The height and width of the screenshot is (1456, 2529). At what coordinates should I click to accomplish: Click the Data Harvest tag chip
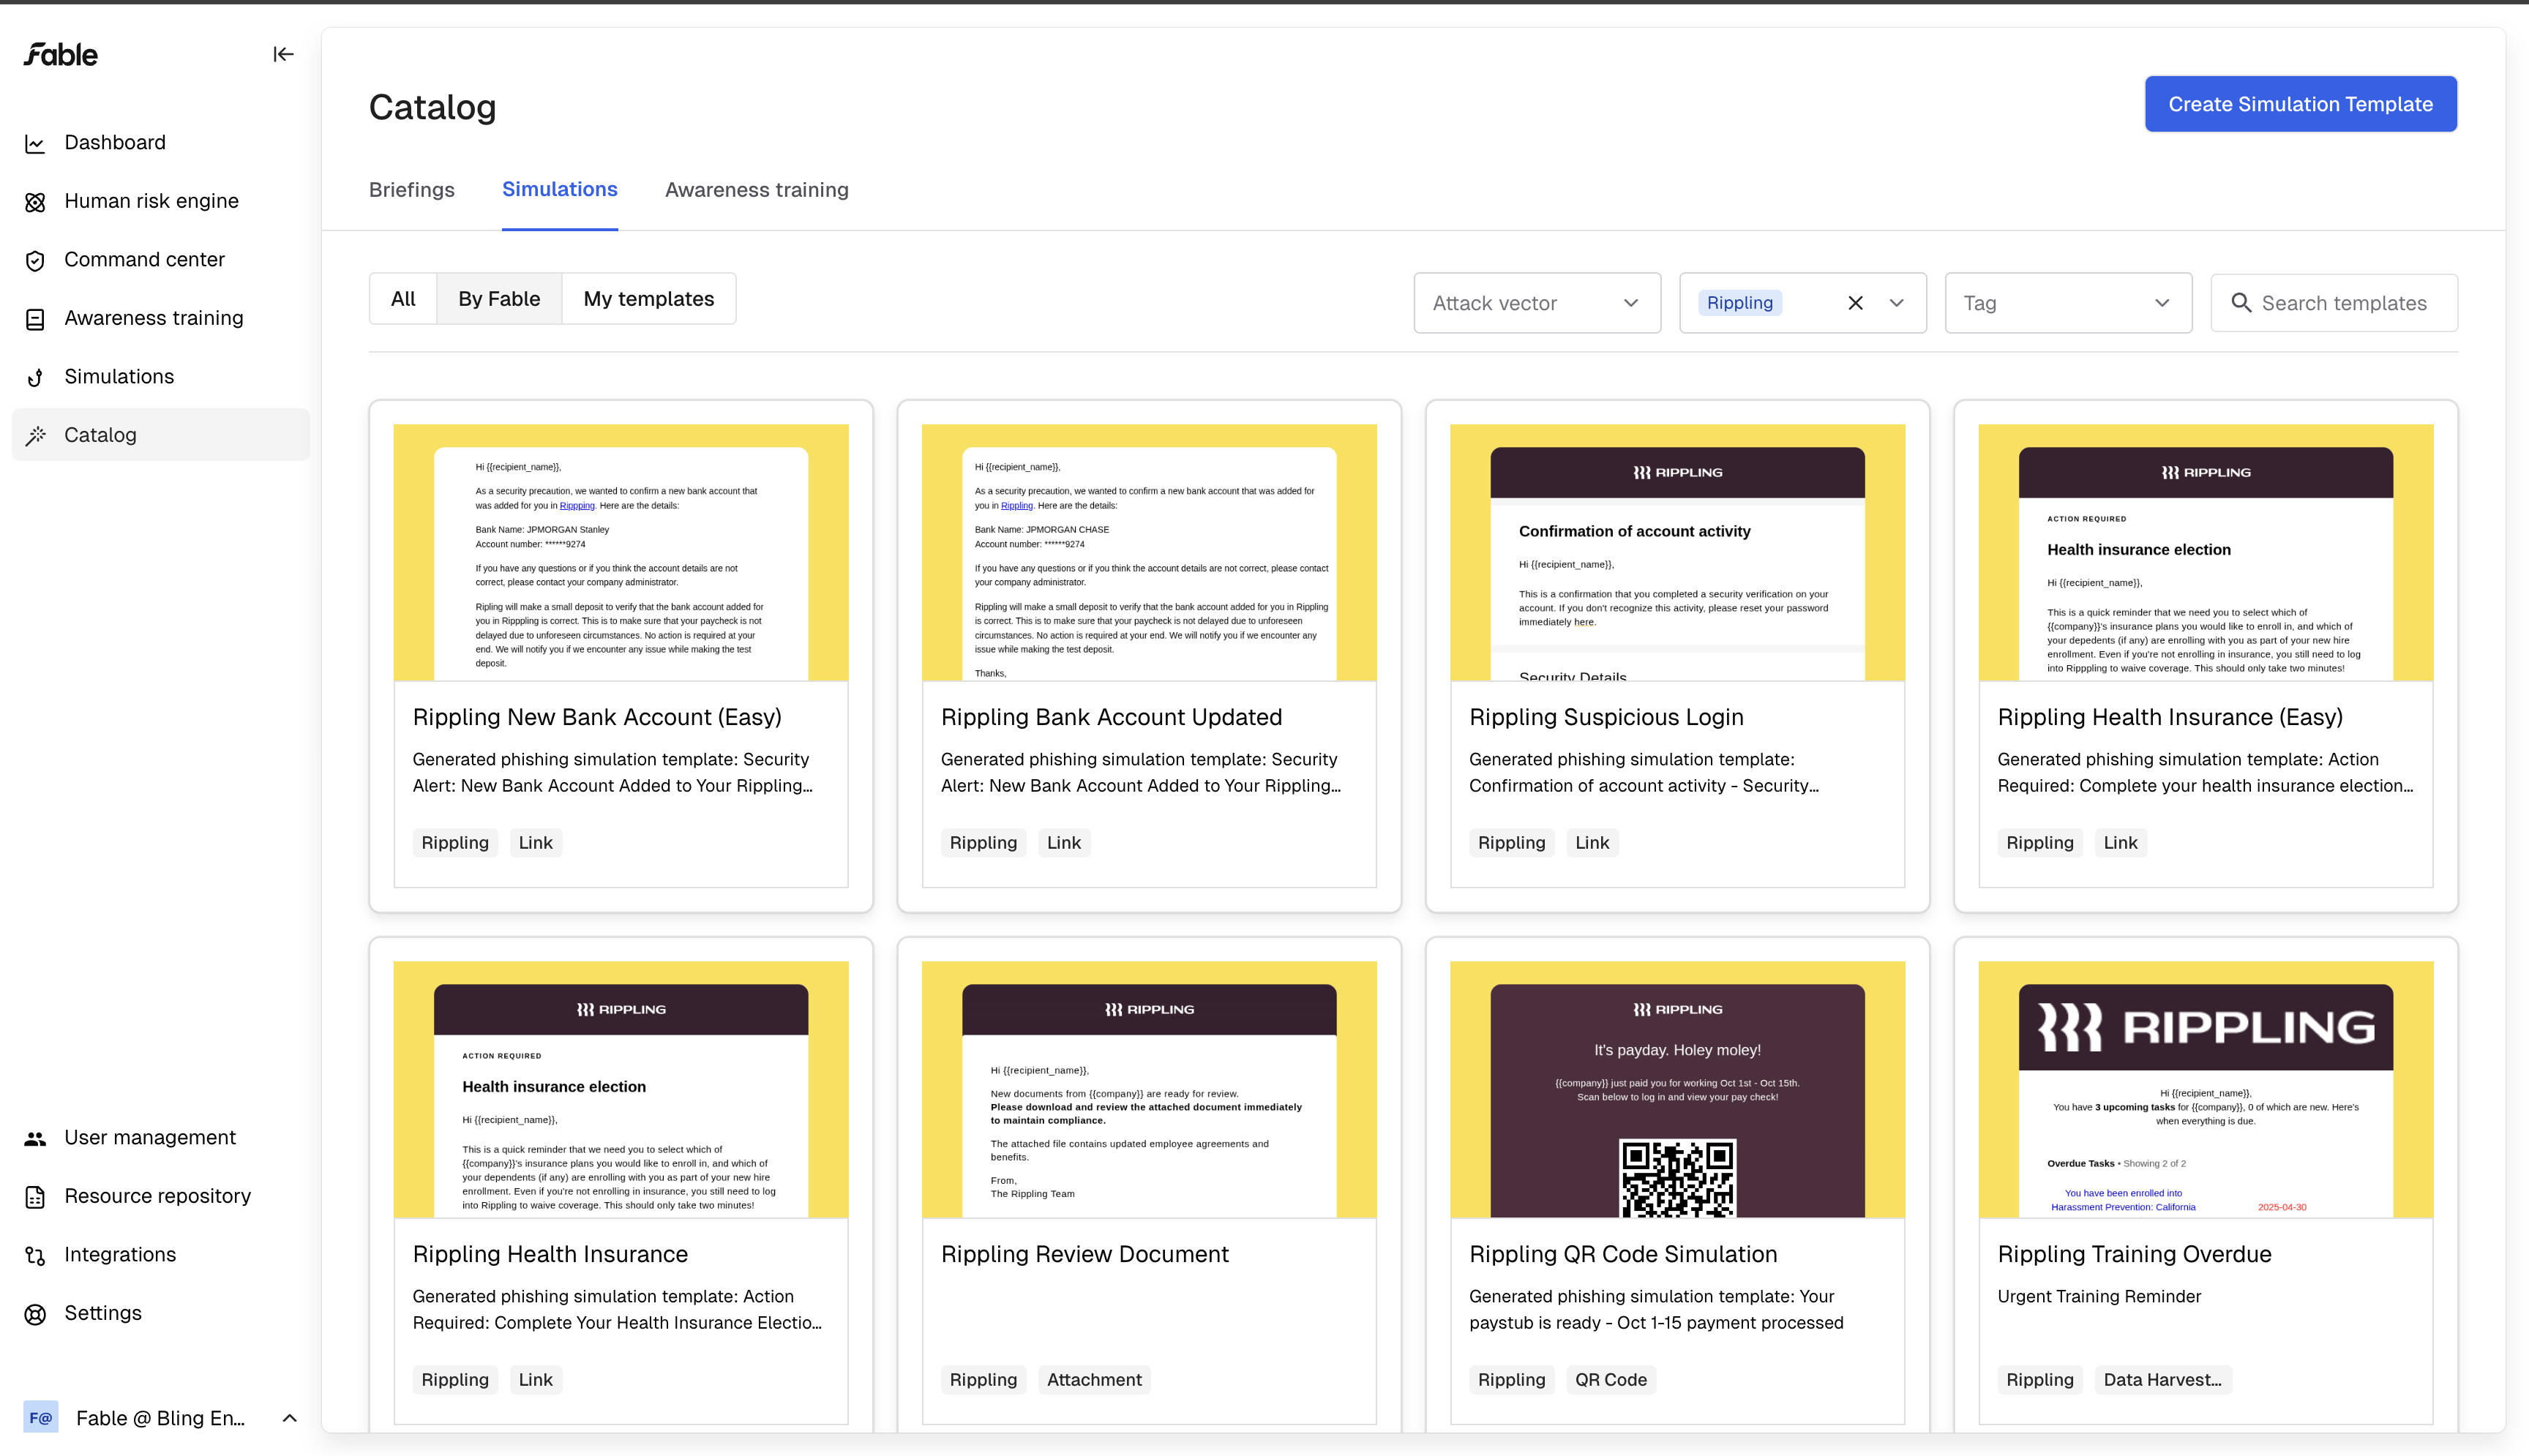click(x=2163, y=1380)
